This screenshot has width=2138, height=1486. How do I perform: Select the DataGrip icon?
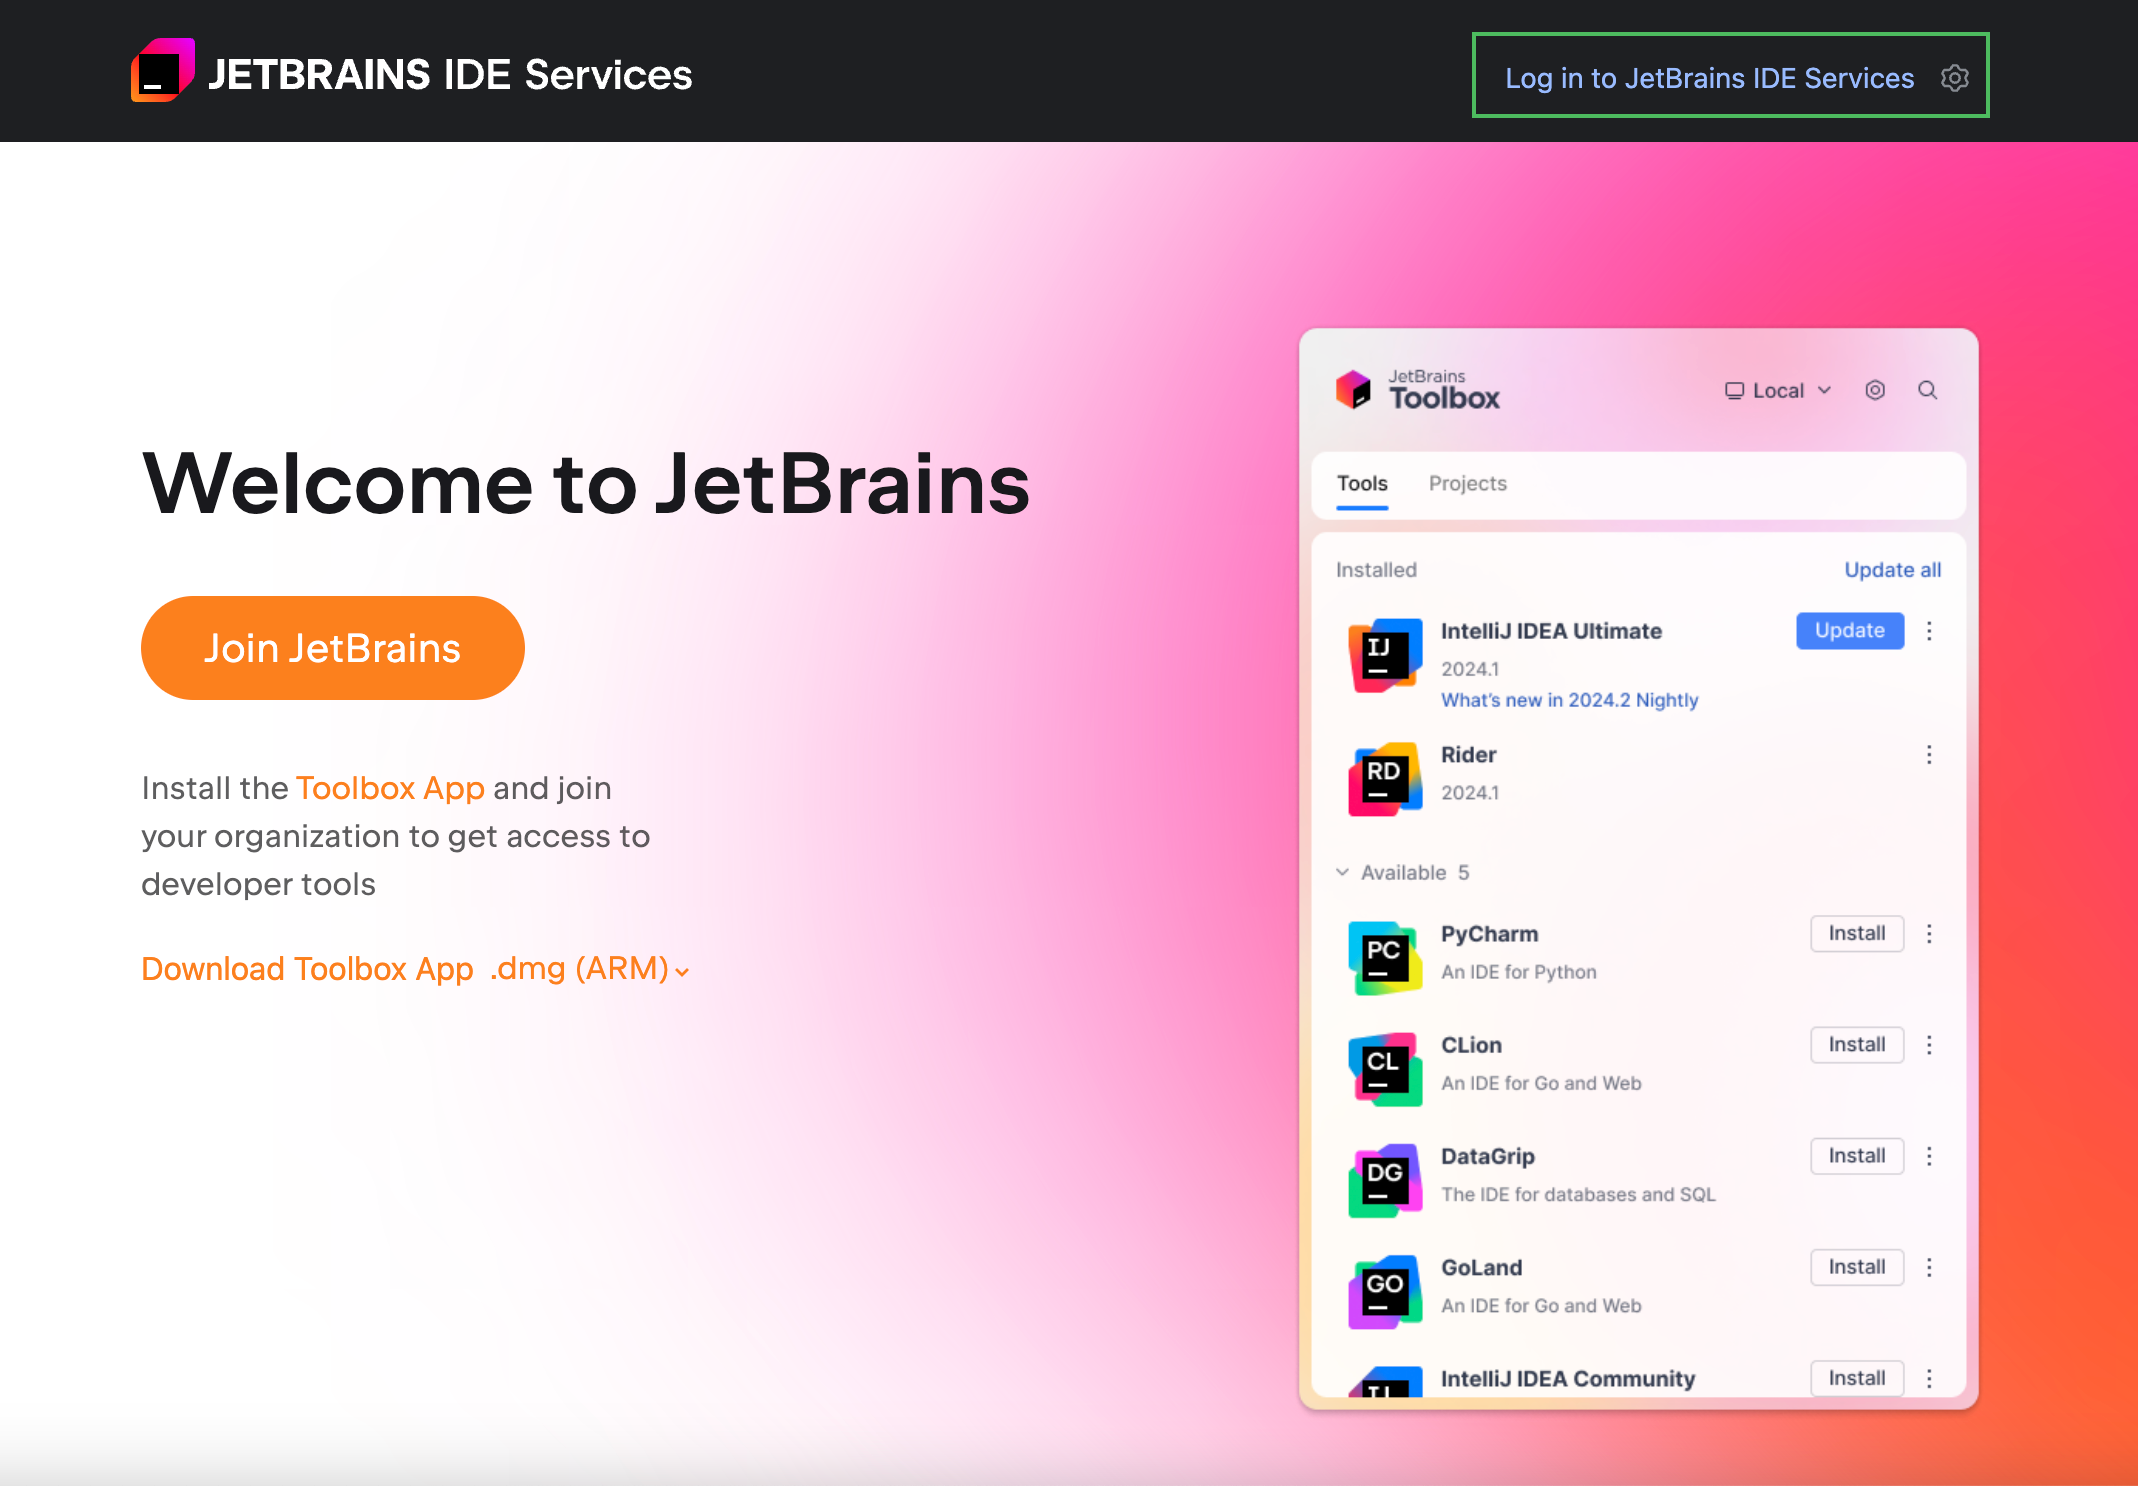click(x=1384, y=1180)
